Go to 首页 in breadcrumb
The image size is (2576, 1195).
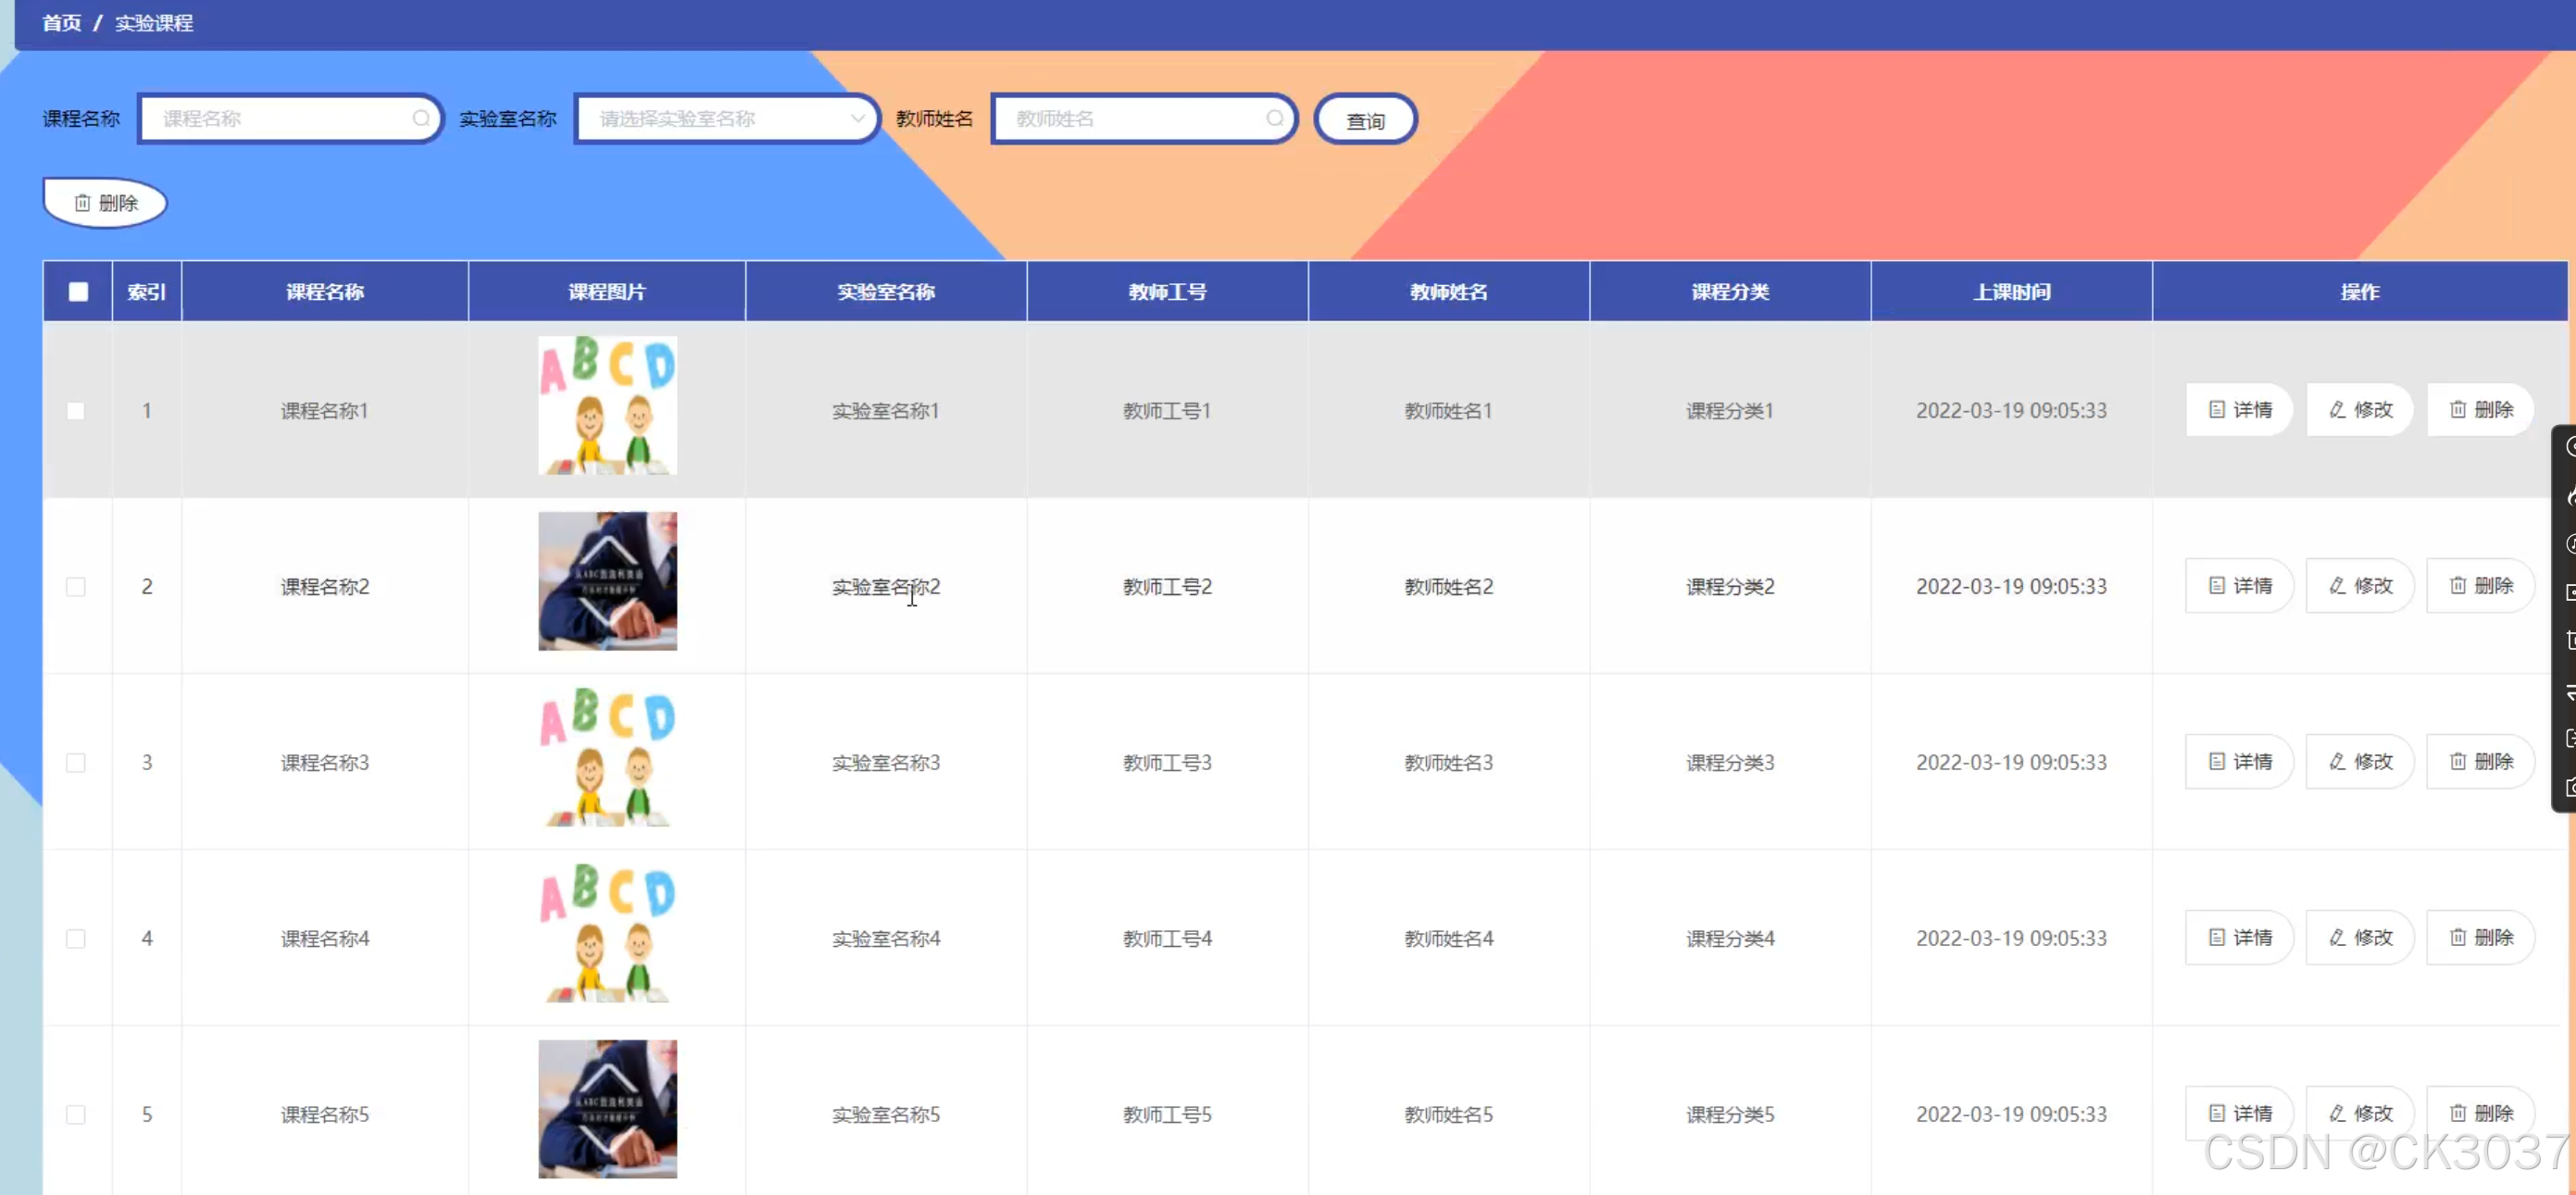pos(61,23)
